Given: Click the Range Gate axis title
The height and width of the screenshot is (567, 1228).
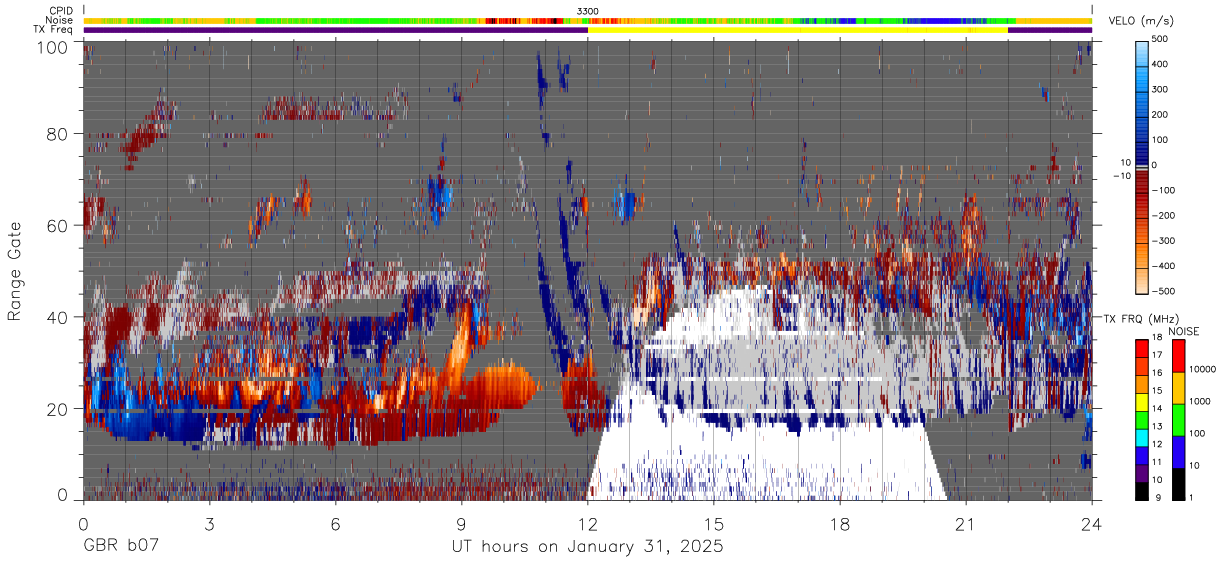Looking at the screenshot, I should [x=15, y=272].
